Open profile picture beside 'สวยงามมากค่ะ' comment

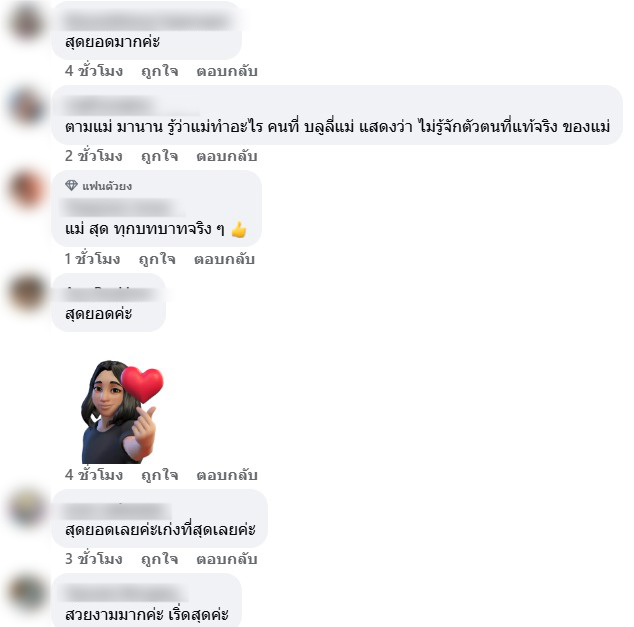pos(27,592)
